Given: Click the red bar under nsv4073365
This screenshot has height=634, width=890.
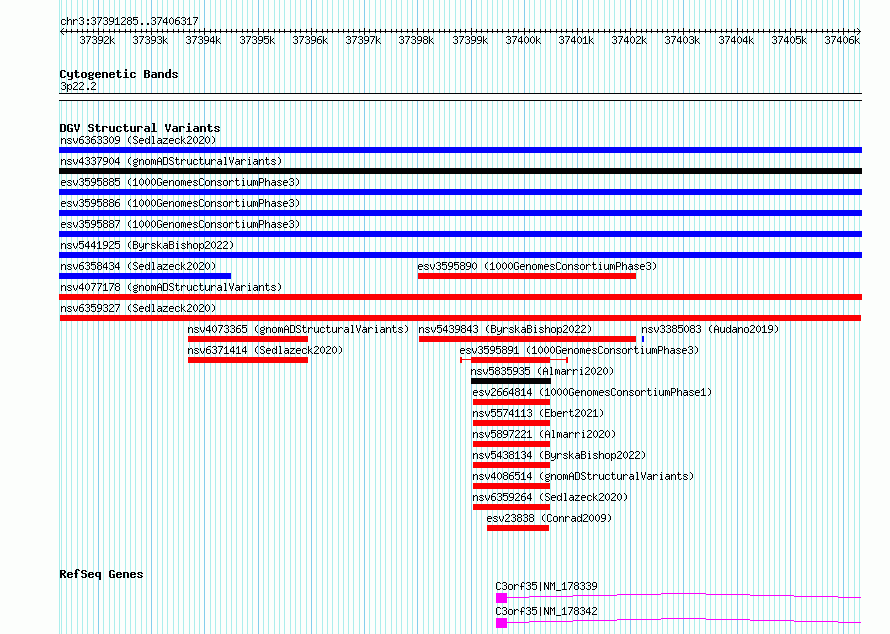Looking at the screenshot, I should pos(248,339).
